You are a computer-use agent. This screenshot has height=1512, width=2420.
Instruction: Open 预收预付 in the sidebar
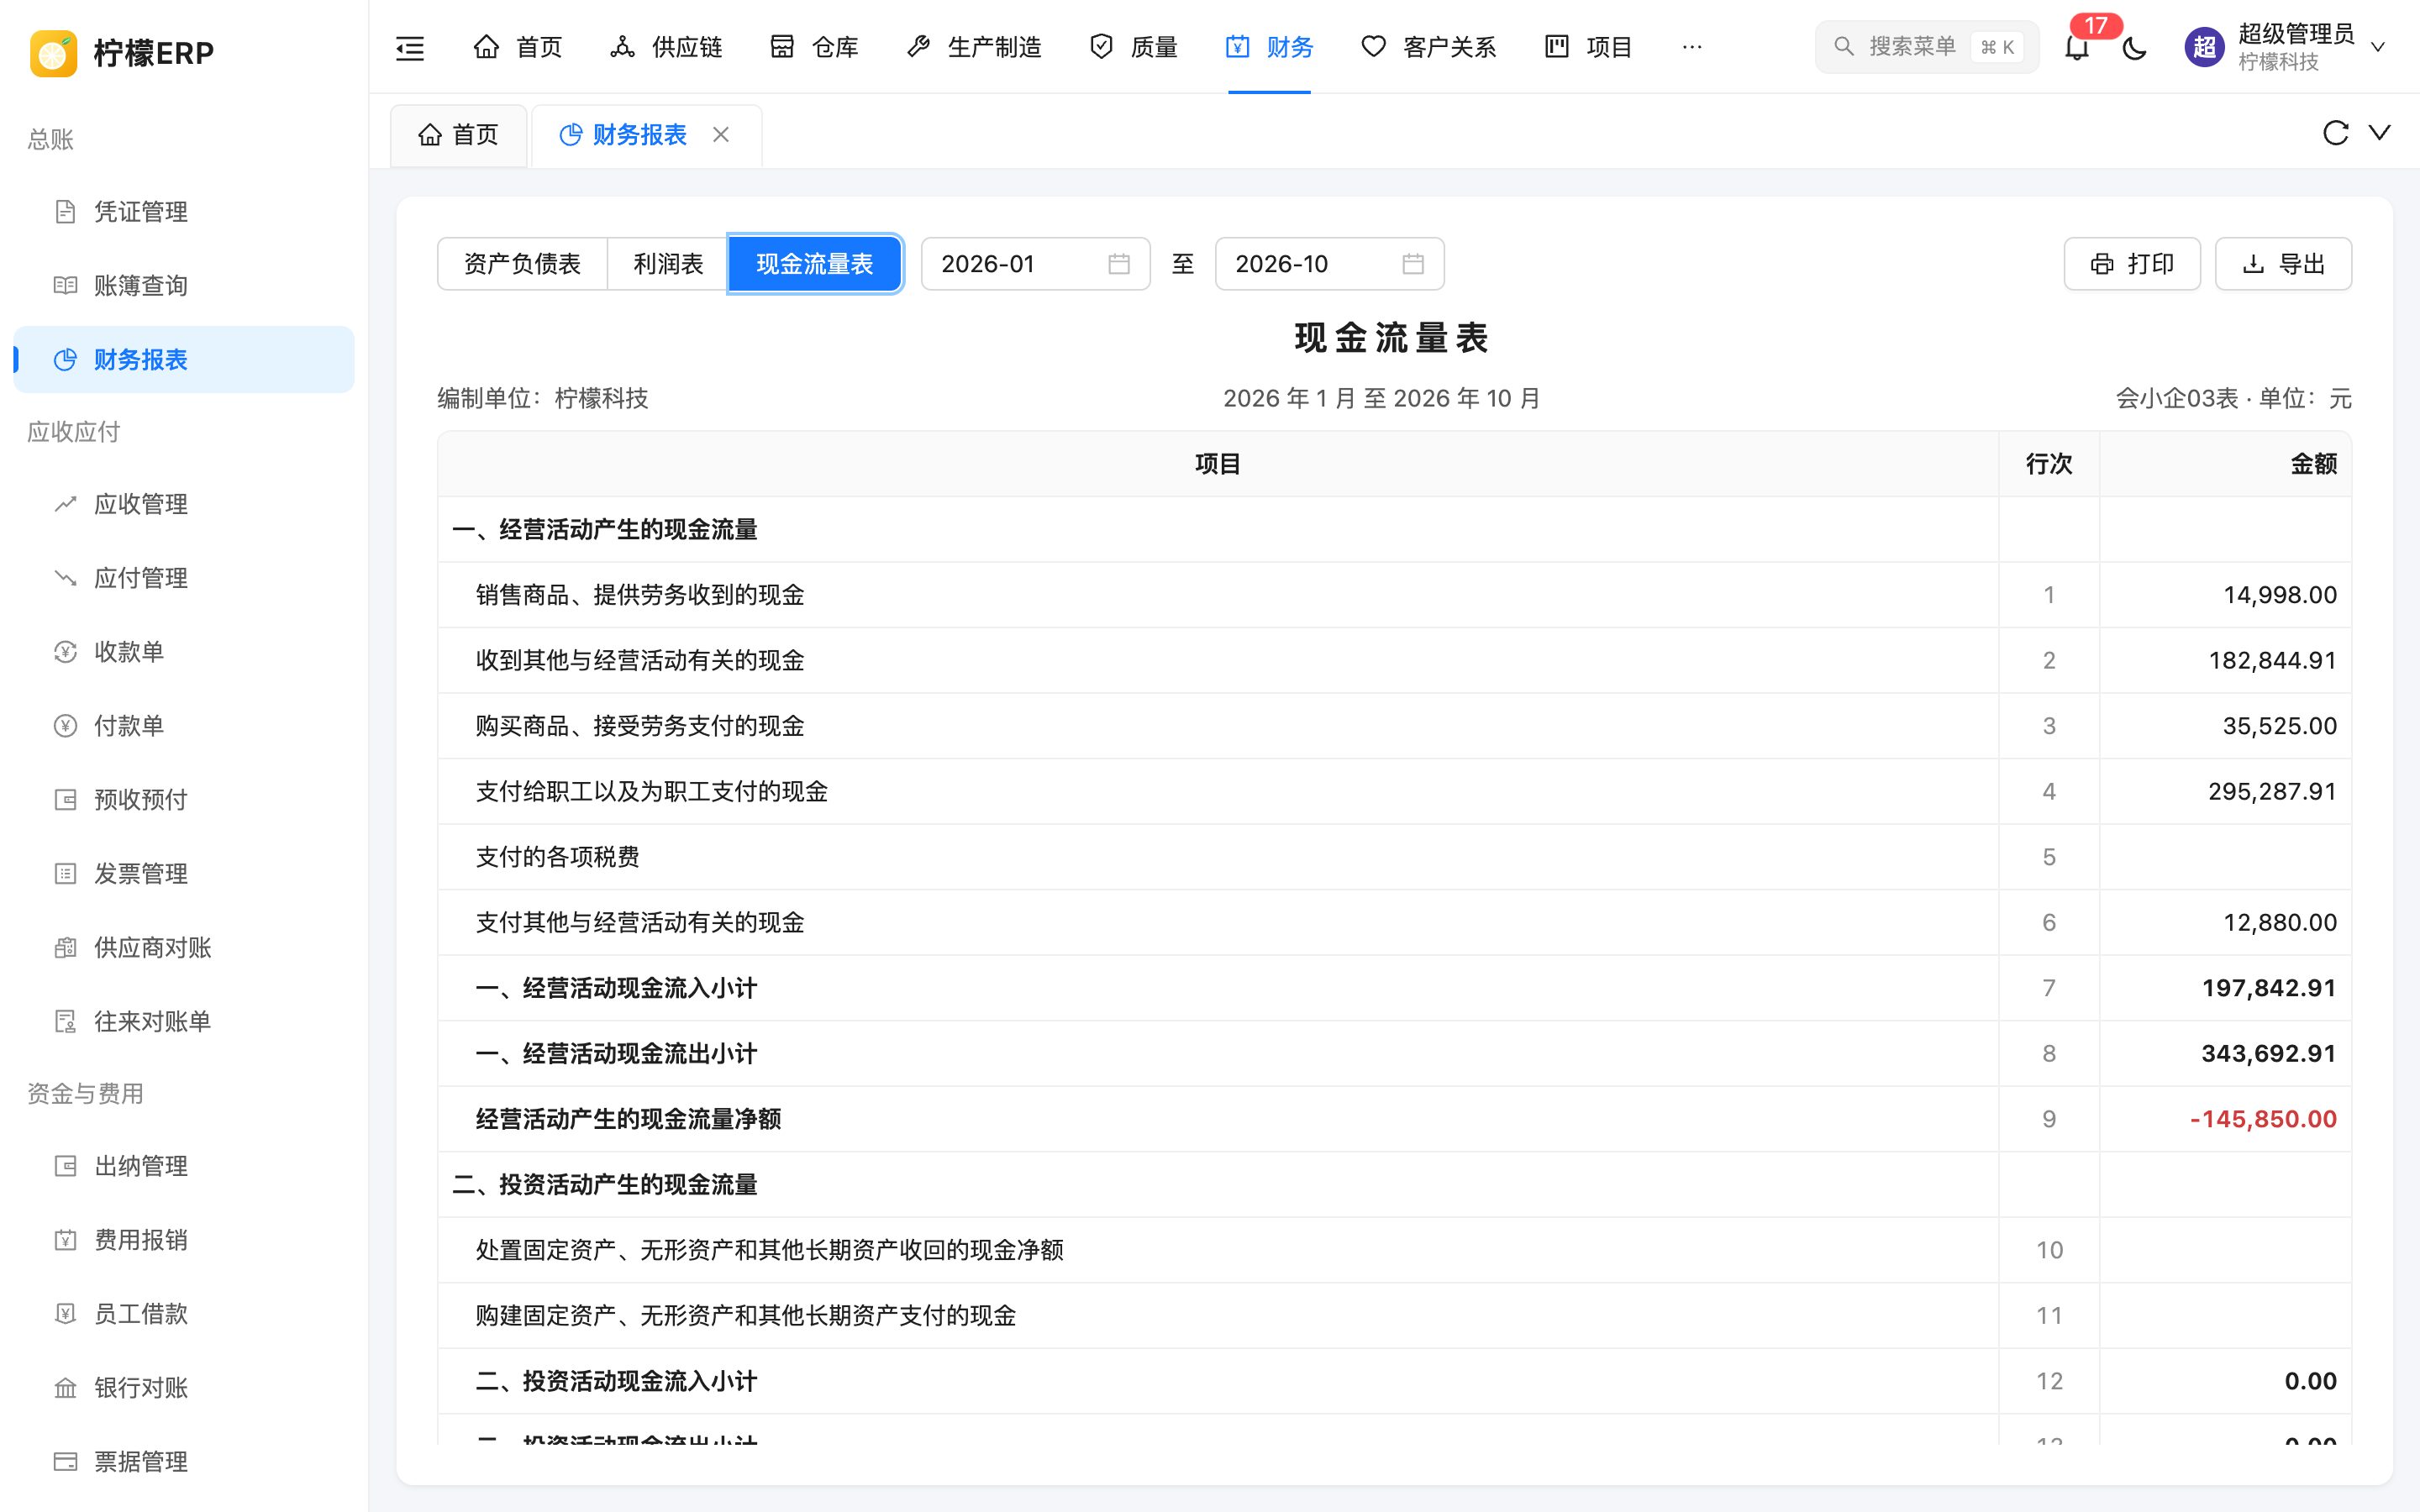click(184, 800)
